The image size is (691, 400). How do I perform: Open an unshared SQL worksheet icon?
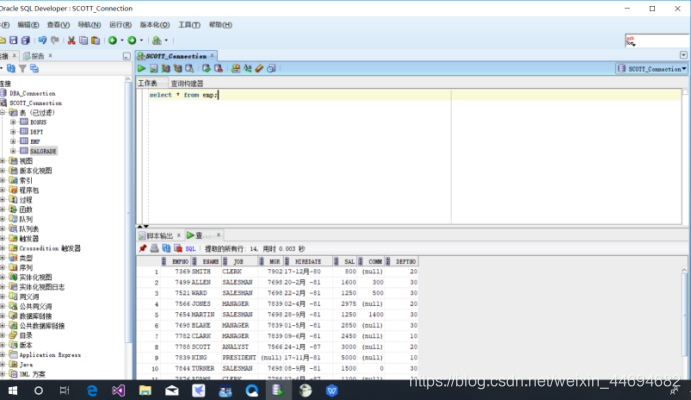click(x=236, y=68)
